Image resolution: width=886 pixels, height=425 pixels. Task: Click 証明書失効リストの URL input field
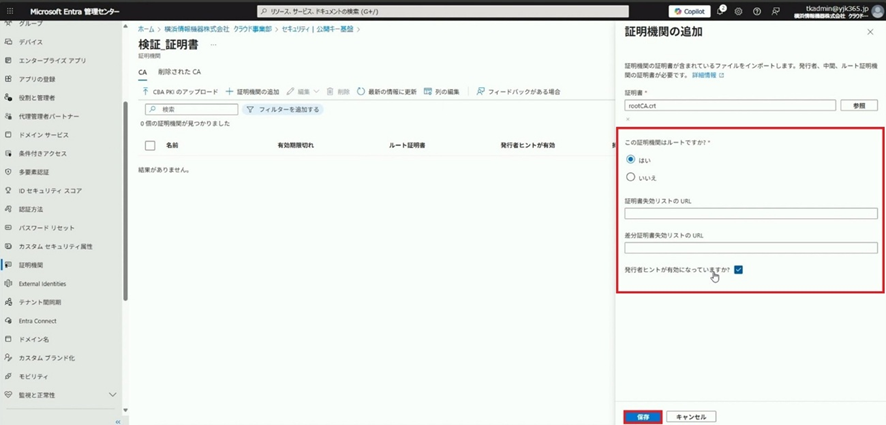(750, 213)
